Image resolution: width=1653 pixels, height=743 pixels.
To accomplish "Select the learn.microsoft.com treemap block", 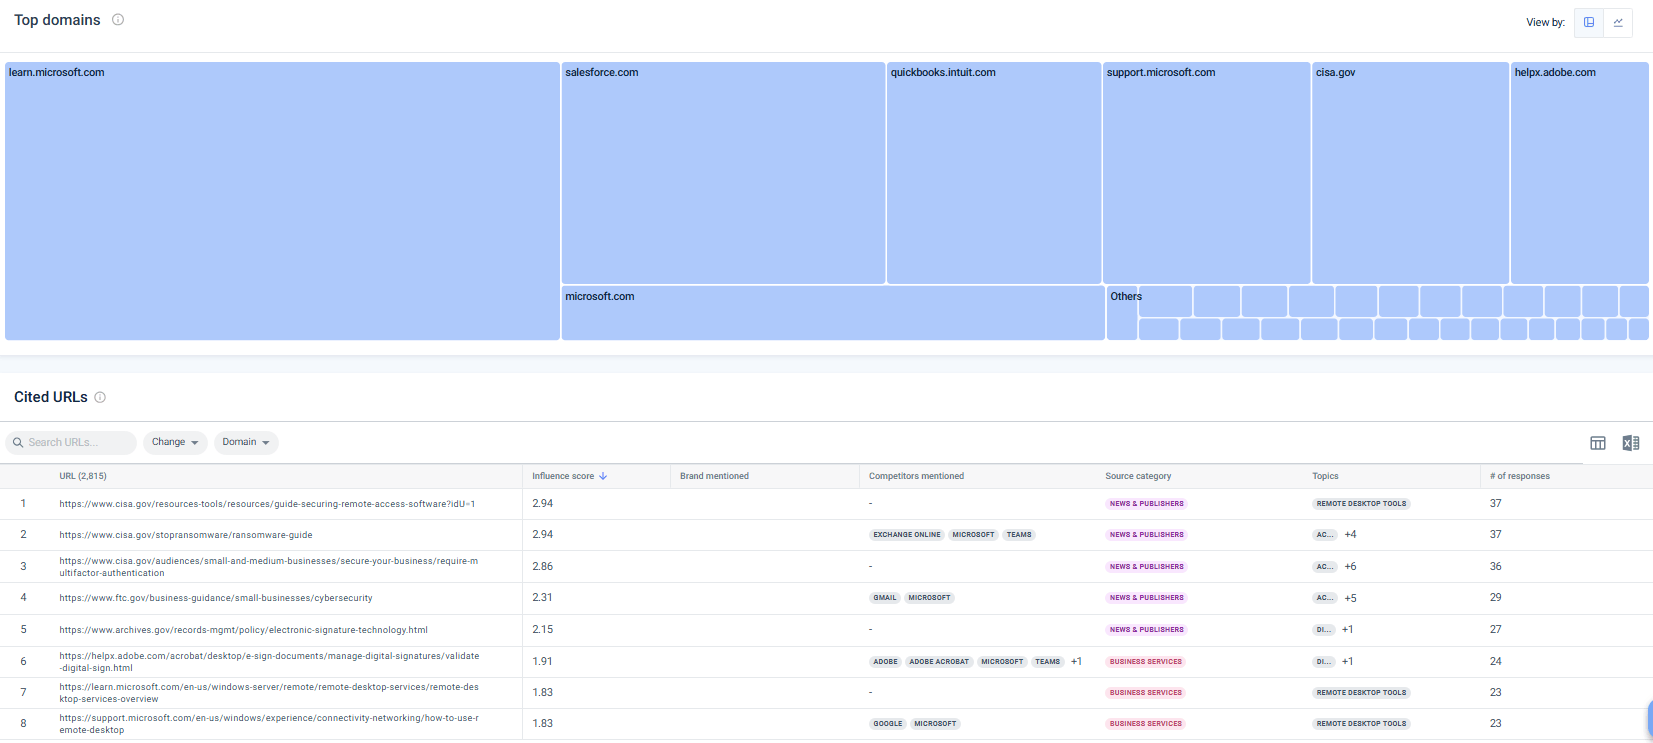I will [x=282, y=201].
